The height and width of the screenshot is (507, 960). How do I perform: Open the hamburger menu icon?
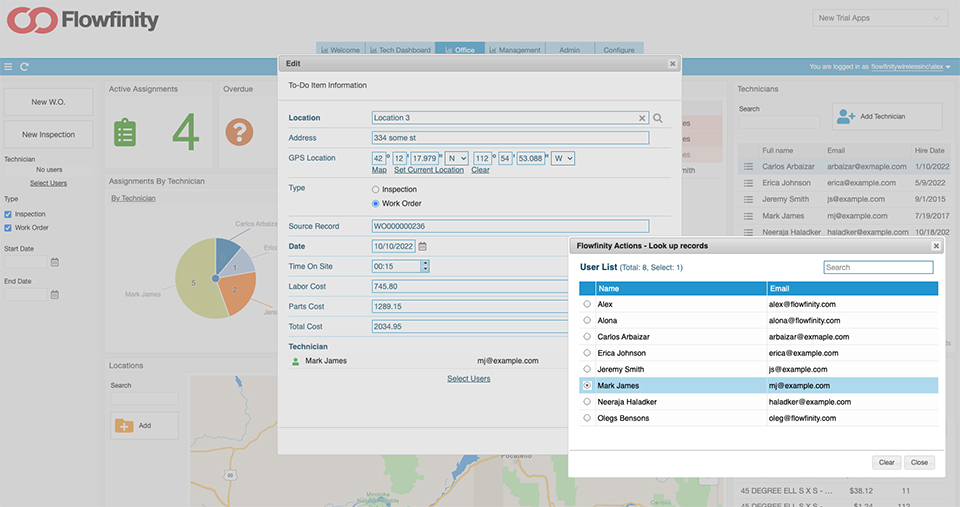(x=9, y=67)
